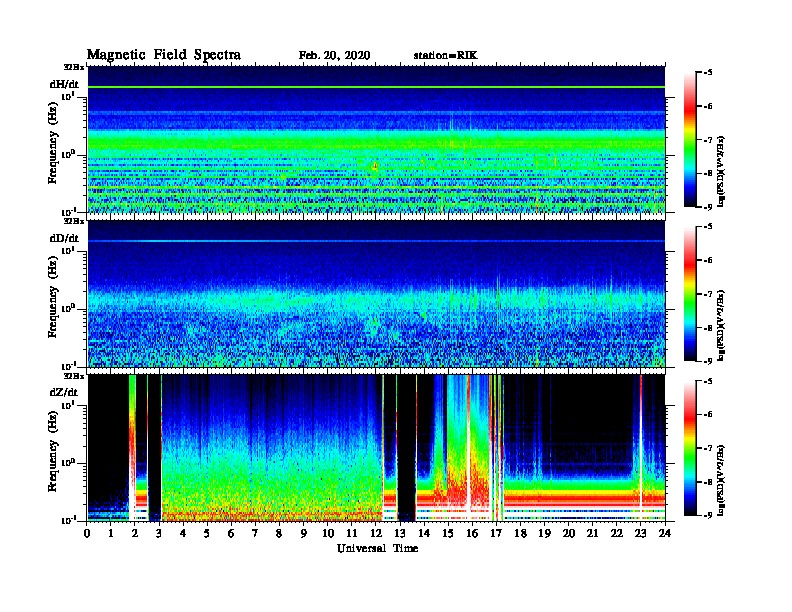Click hour "22" on Universal Time axis
Viewport: 792px width, 612px height.
(617, 533)
